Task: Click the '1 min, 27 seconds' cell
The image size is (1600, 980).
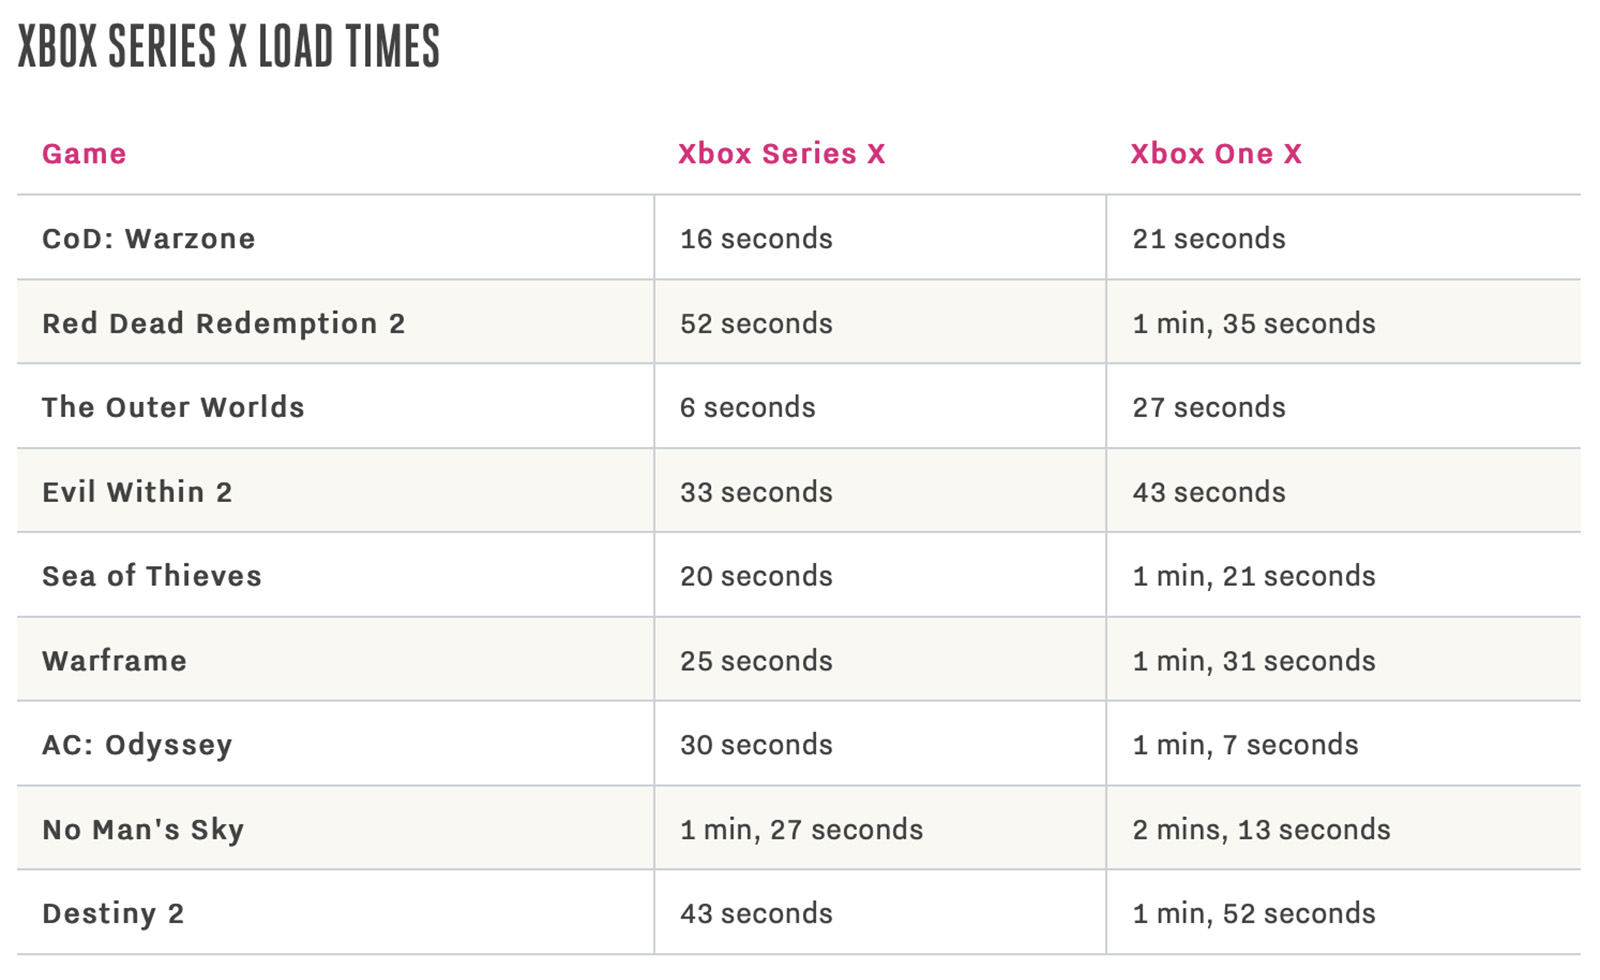Action: click(801, 830)
